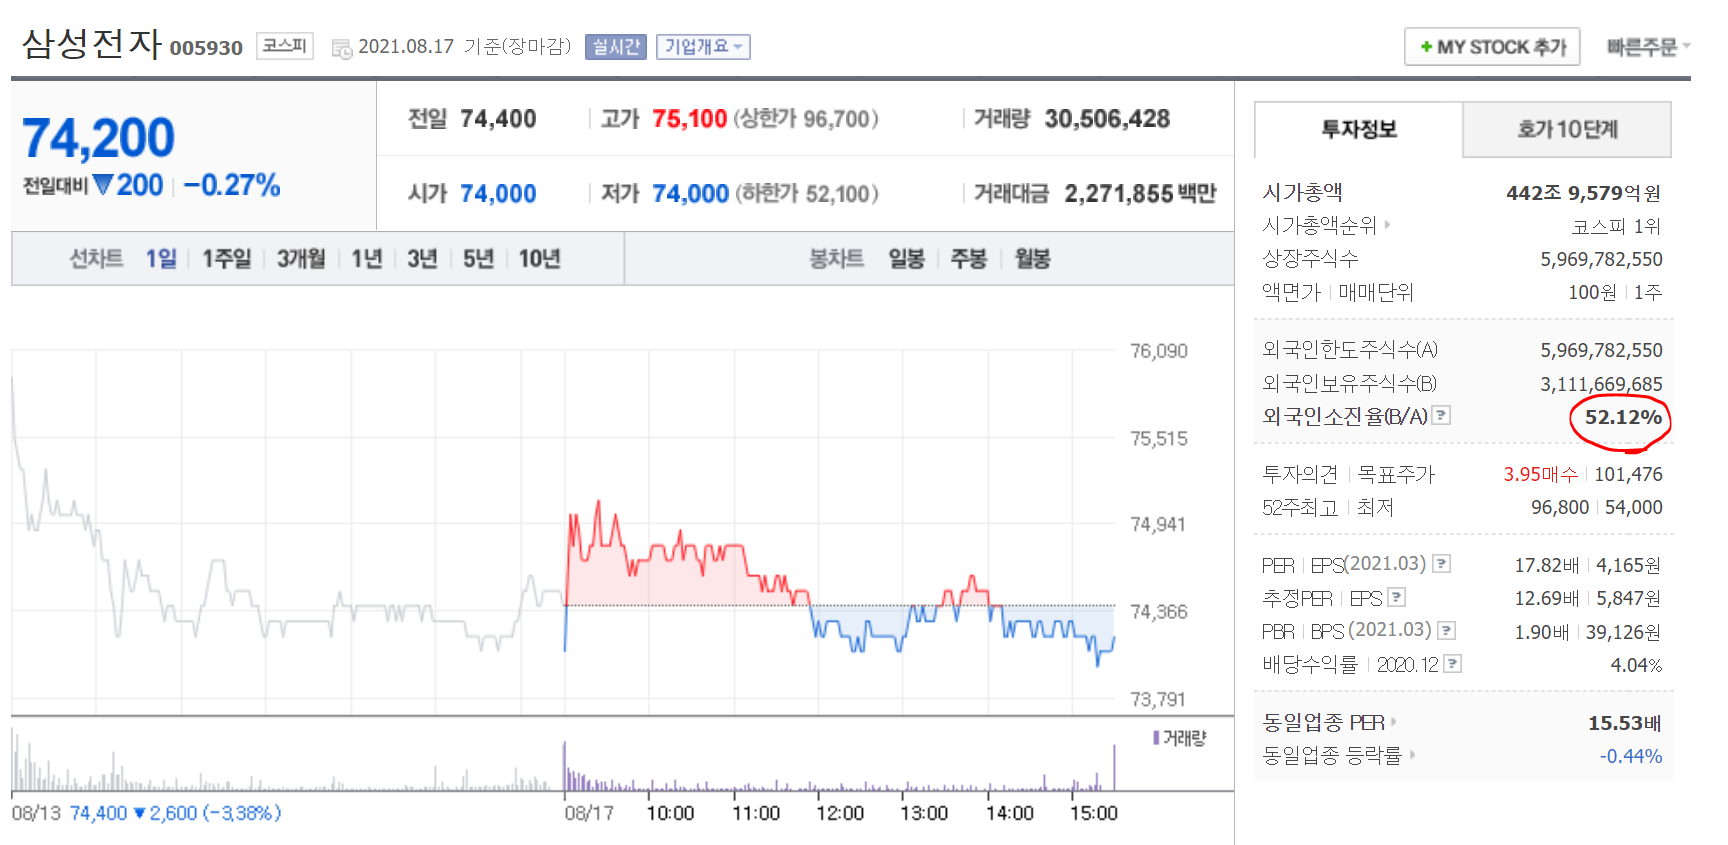Click the 시가총액 value 442조 9,579억원
Image resolution: width=1728 pixels, height=845 pixels.
coord(1584,193)
